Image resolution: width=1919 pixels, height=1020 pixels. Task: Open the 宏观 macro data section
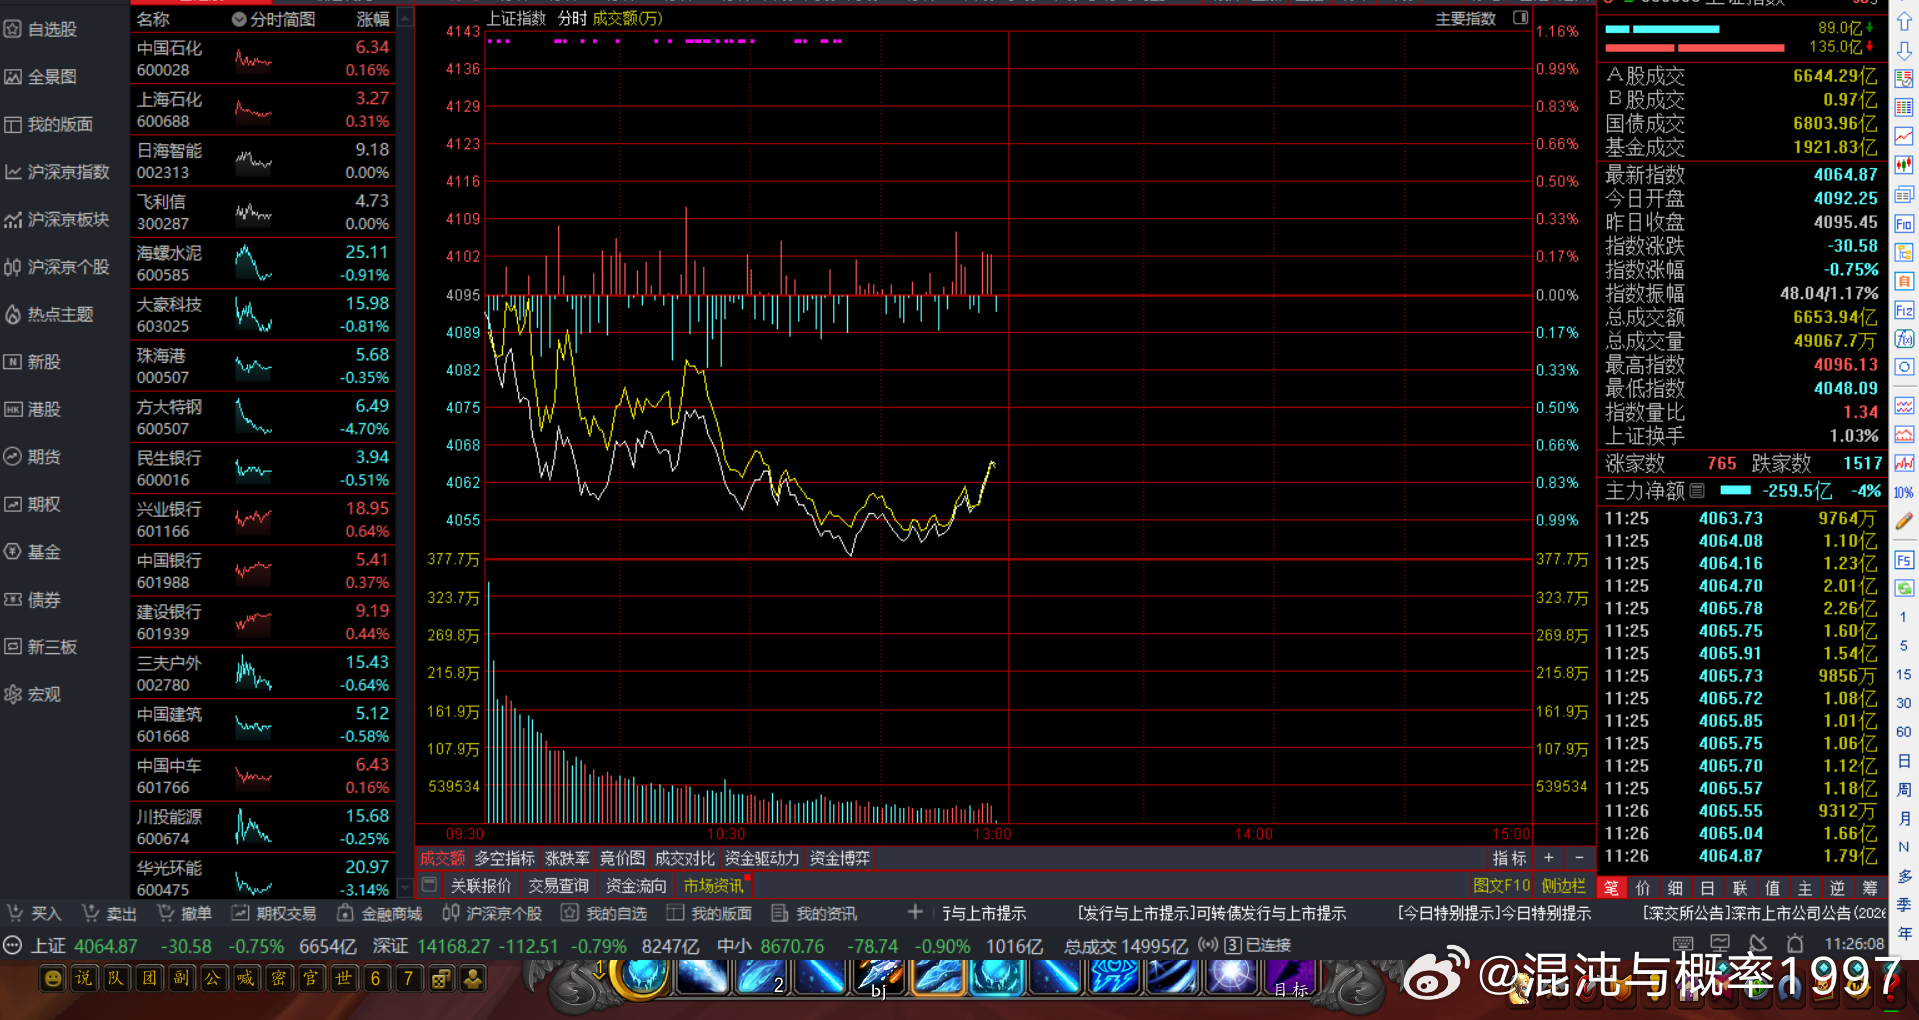[33, 694]
